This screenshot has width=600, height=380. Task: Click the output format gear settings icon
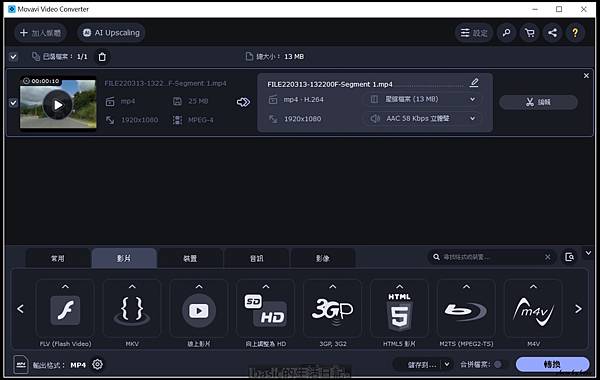[98, 364]
